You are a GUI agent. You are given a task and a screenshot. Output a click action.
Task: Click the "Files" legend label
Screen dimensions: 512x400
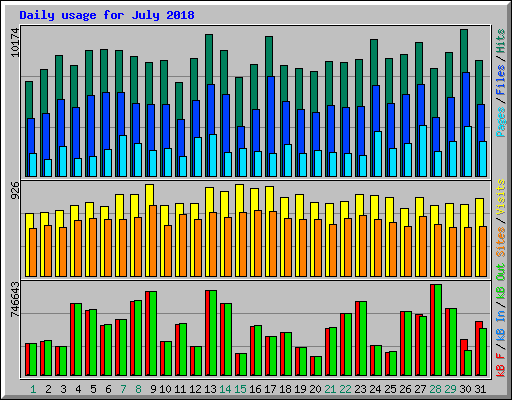click(x=501, y=80)
